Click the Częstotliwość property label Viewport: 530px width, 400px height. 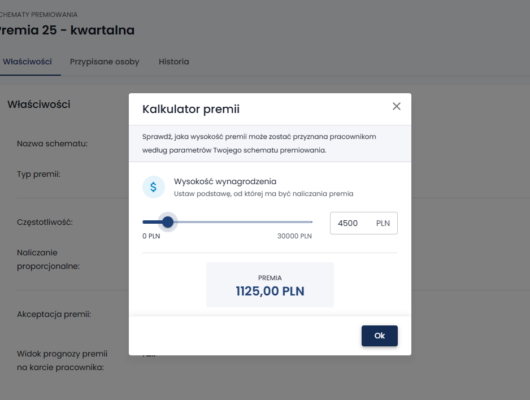pyautogui.click(x=45, y=222)
